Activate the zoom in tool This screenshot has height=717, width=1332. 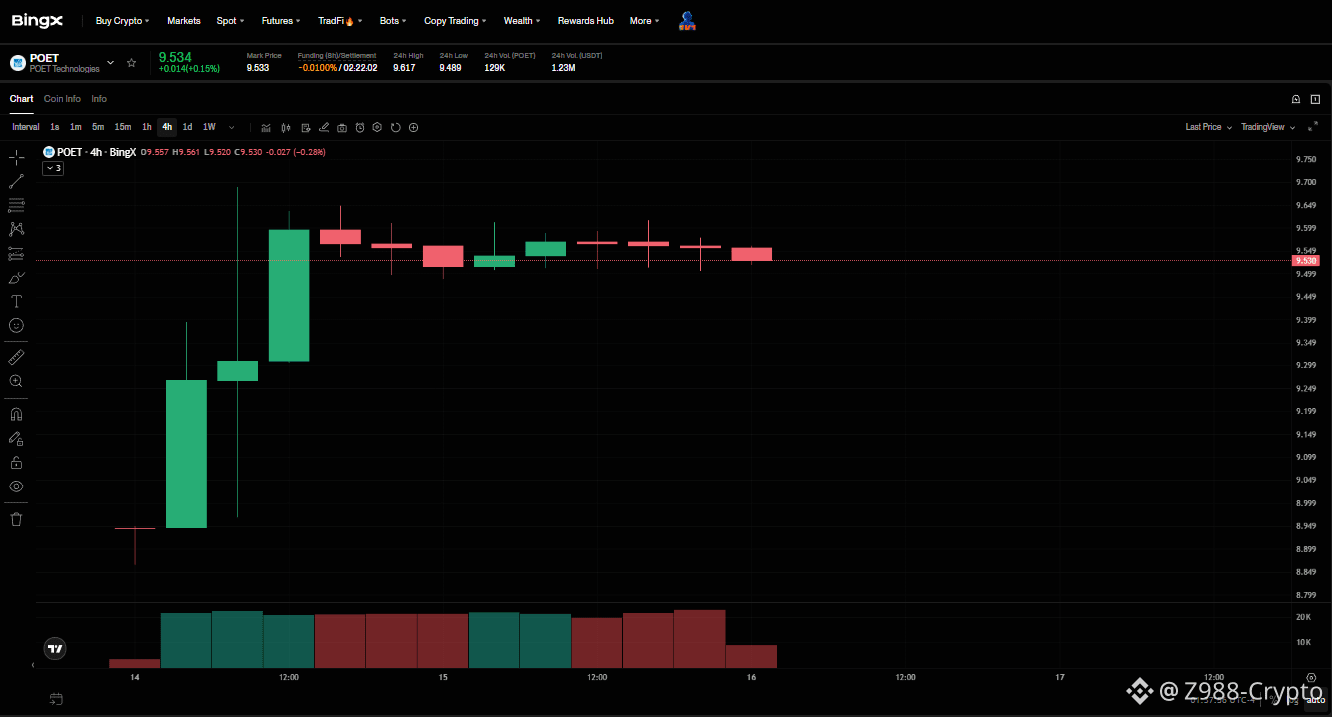tap(16, 381)
